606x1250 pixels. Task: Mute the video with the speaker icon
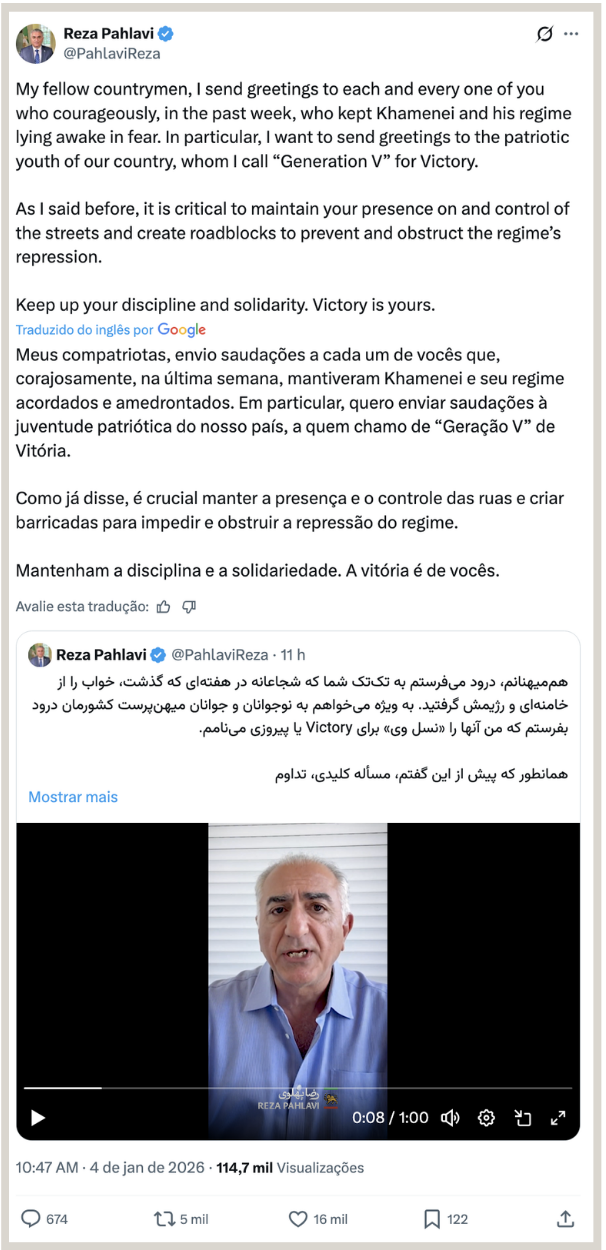coord(450,1118)
